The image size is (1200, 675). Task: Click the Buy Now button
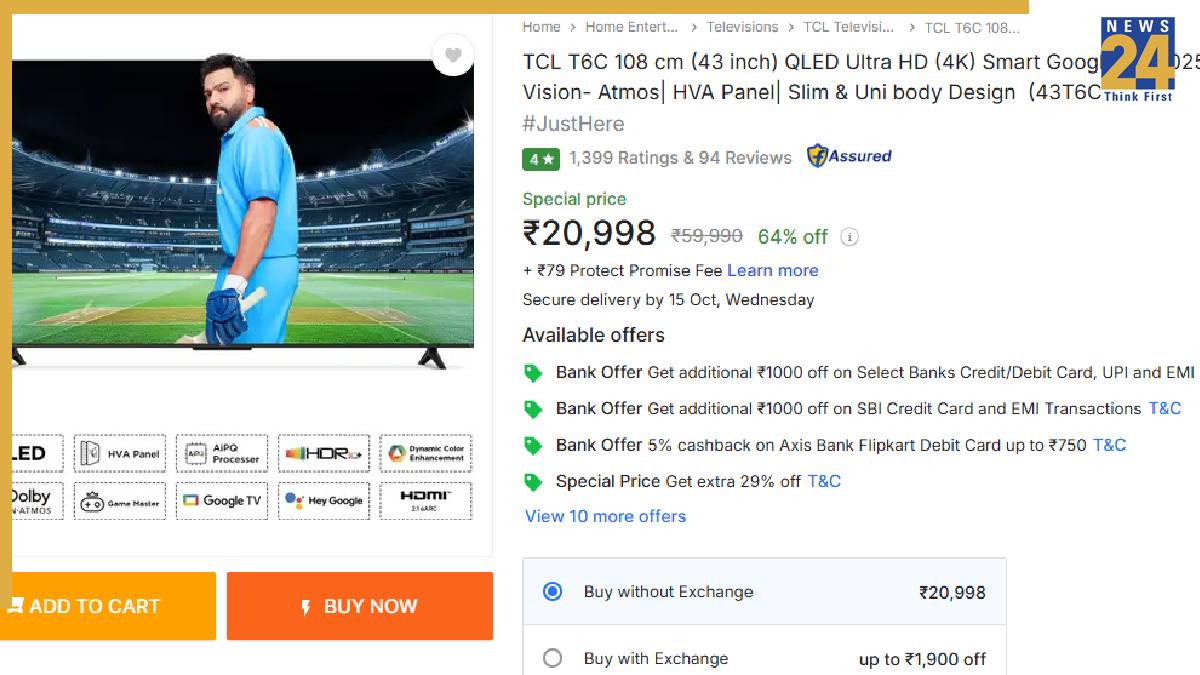359,606
